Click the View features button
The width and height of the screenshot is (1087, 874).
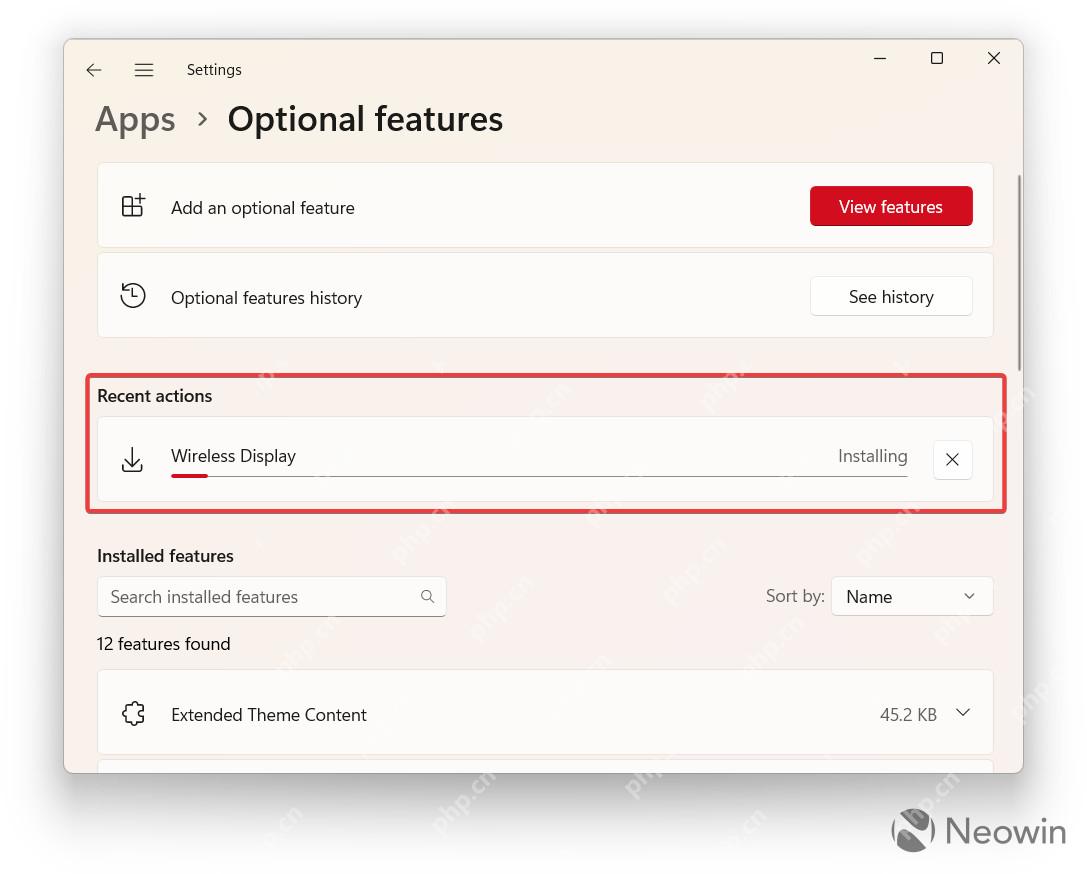(891, 207)
